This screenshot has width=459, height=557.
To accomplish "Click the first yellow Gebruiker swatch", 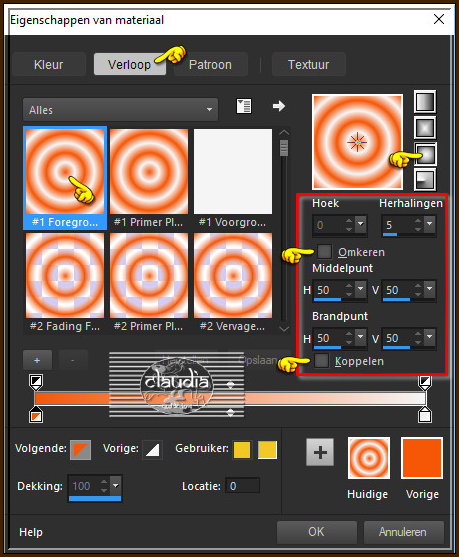I will point(242,450).
